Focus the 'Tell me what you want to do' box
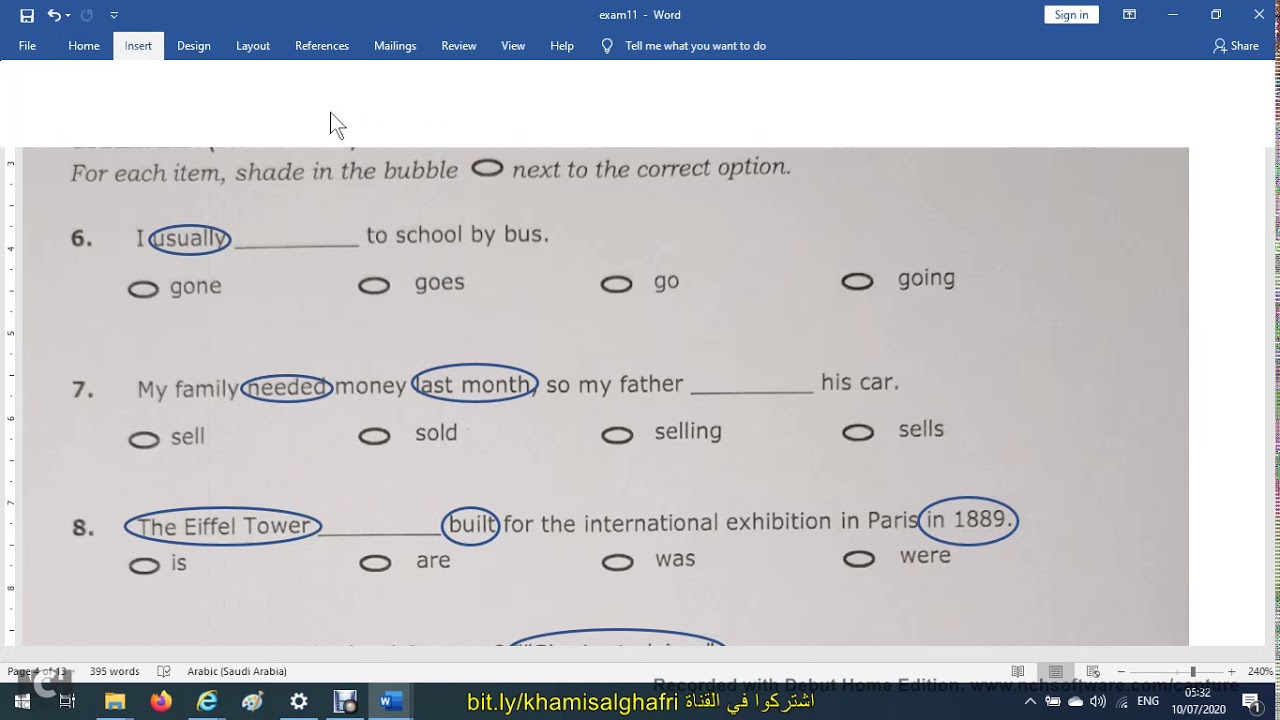Screen dimensions: 1280x720 (x=696, y=46)
